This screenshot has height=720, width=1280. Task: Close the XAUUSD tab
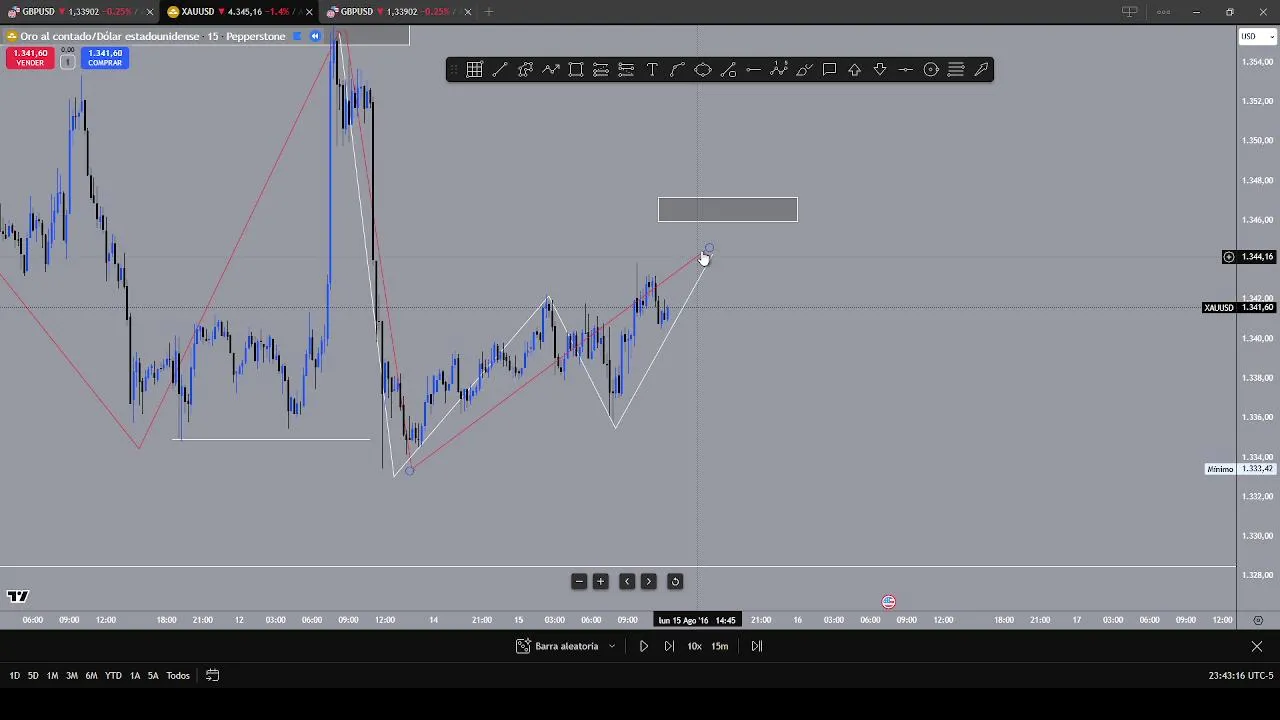[x=308, y=12]
